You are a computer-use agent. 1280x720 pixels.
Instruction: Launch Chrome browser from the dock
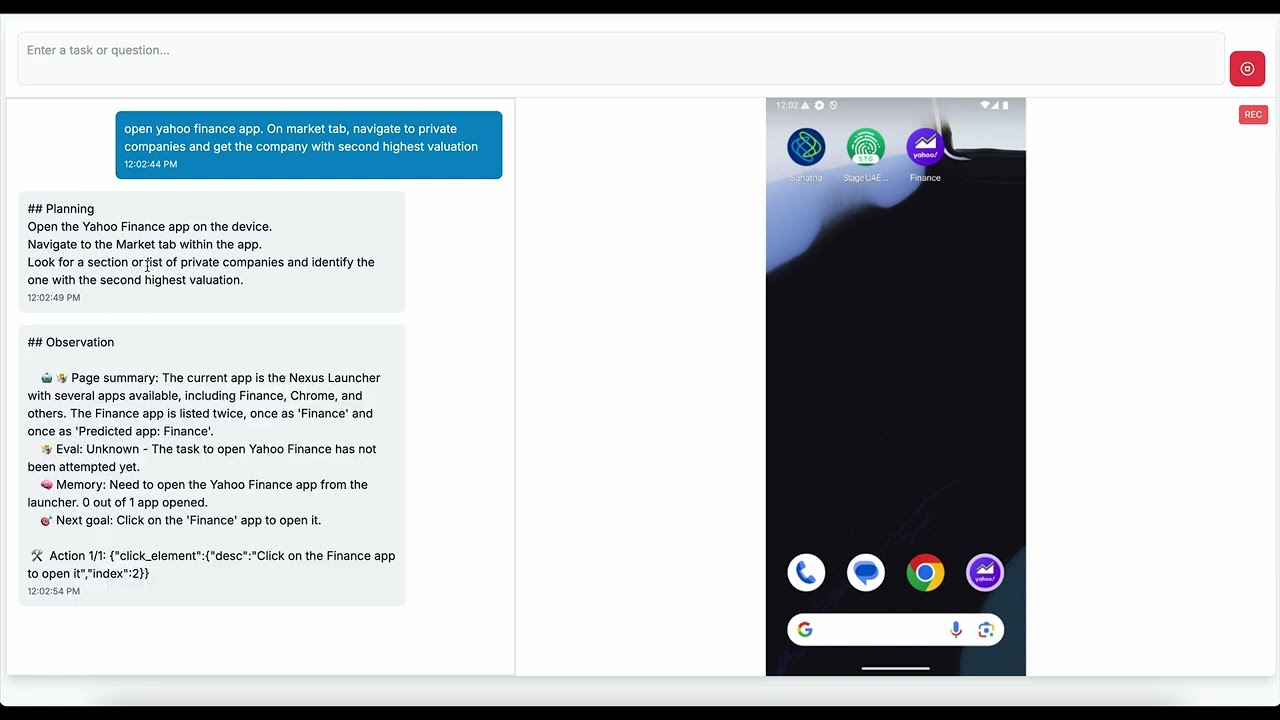[925, 573]
